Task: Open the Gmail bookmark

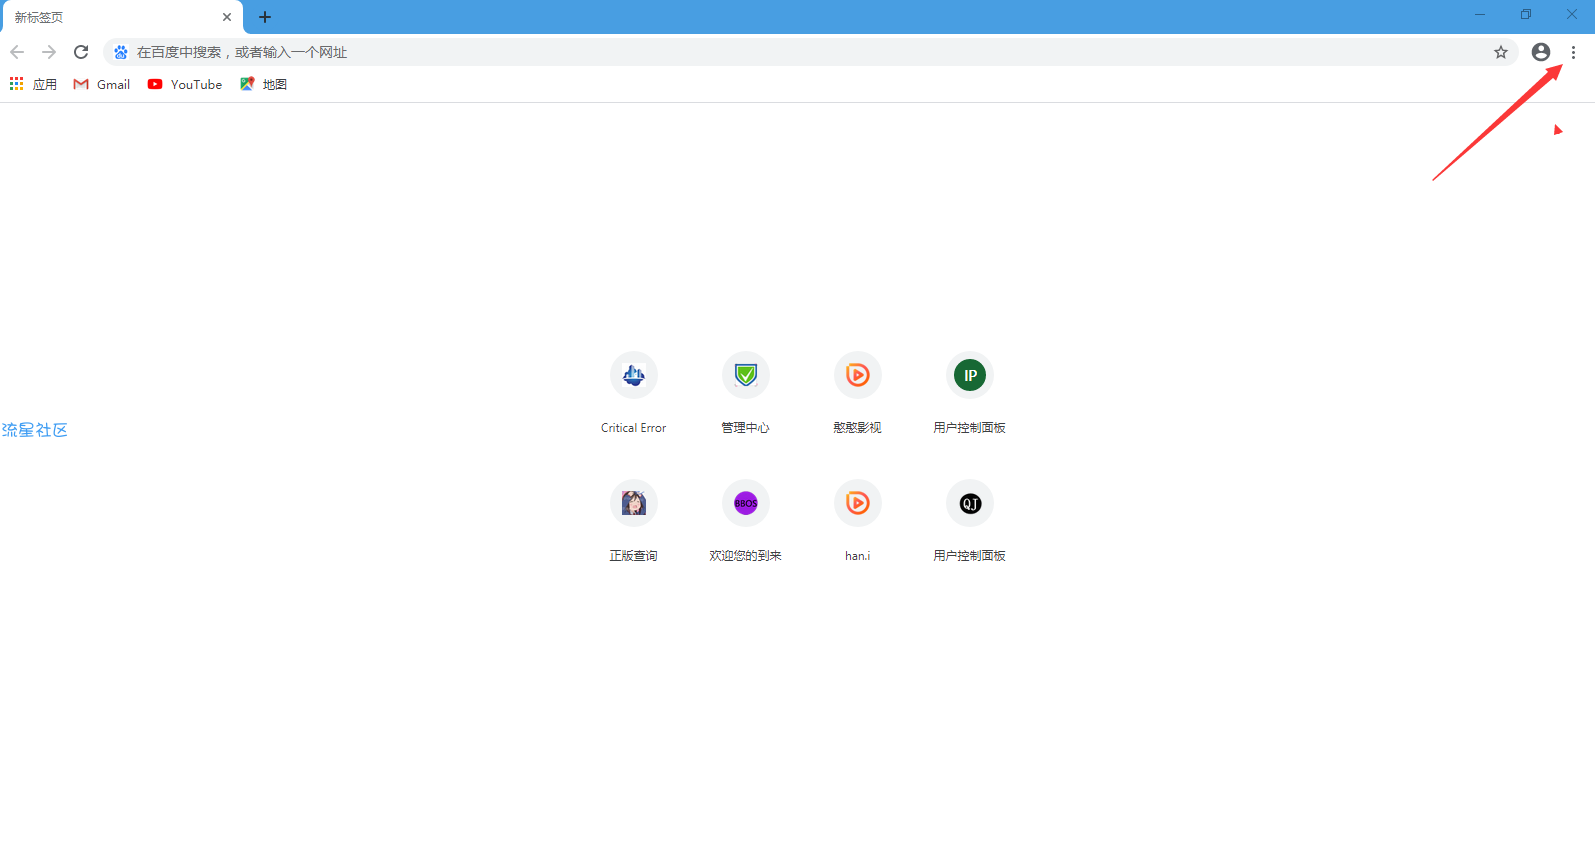Action: point(102,84)
